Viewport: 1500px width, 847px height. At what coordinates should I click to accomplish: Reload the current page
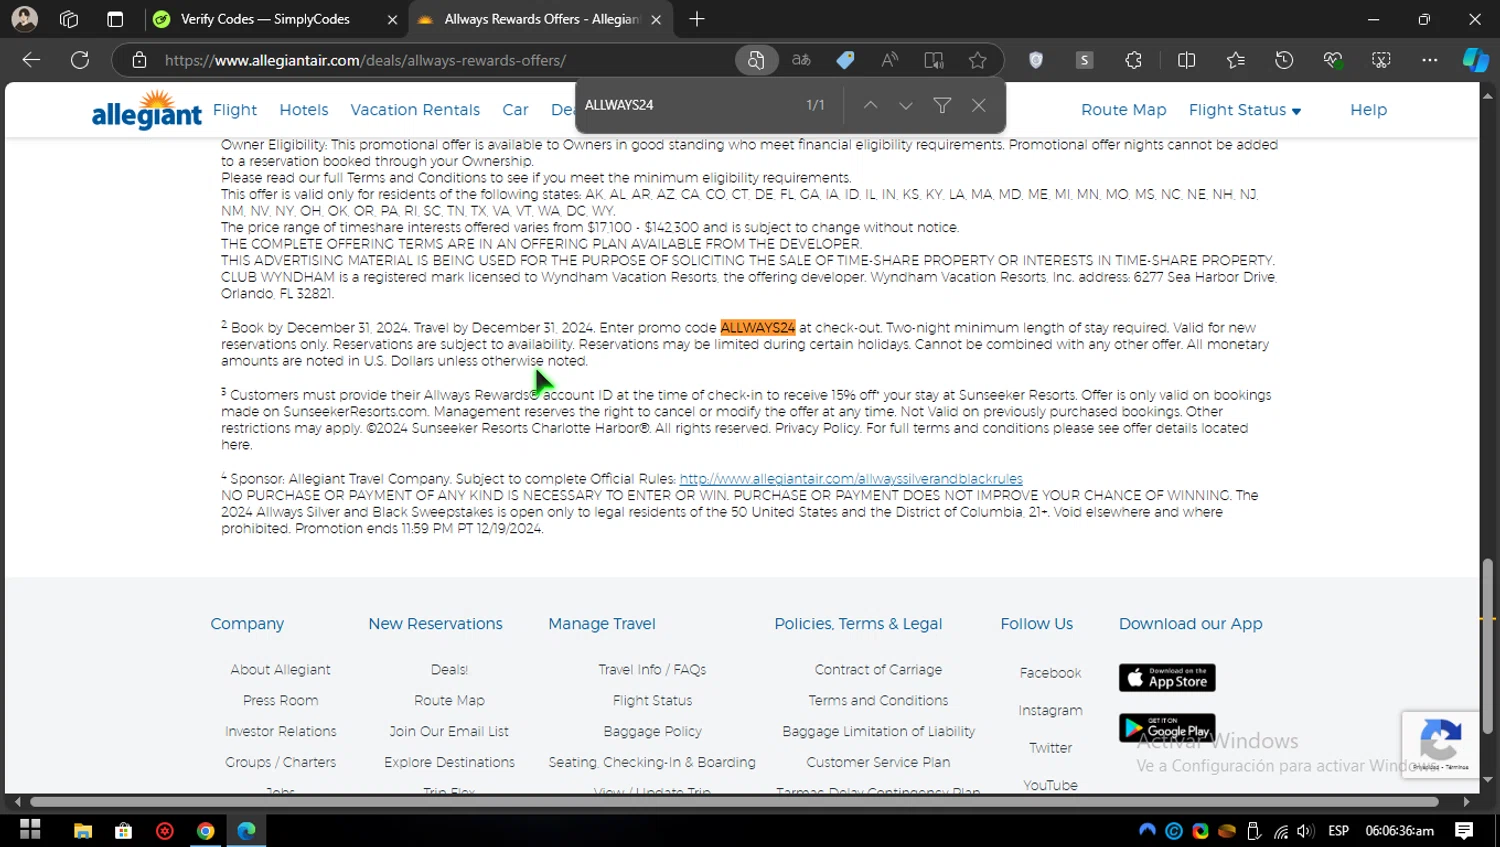point(80,60)
